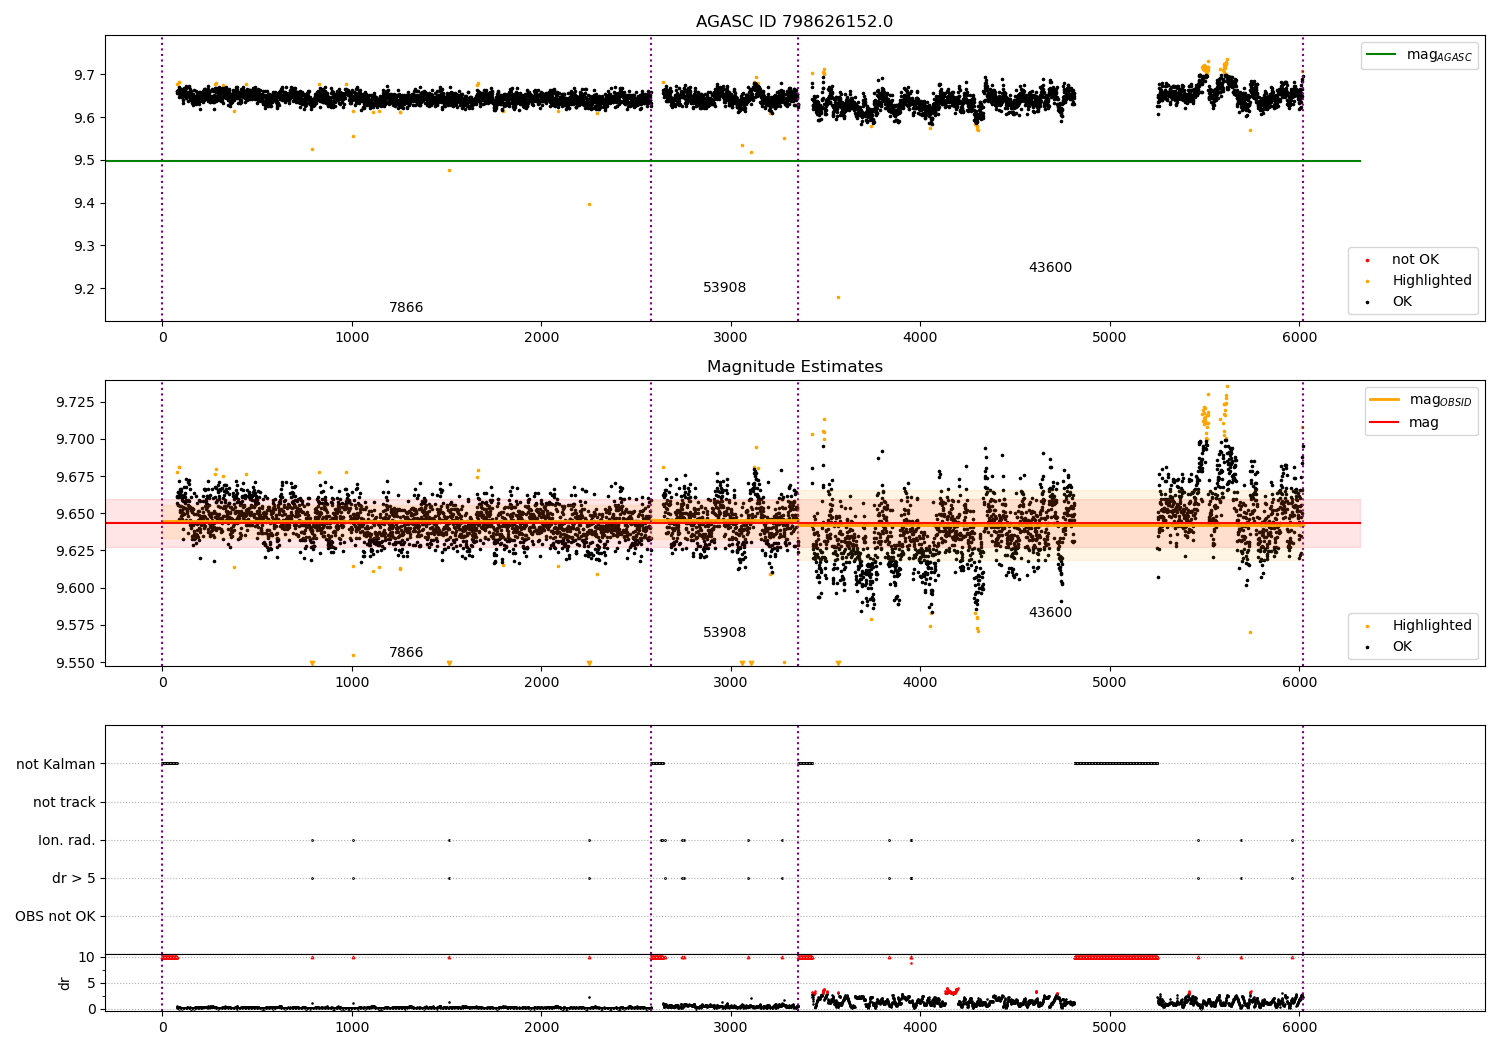Screen dimensions: 1500x1050
Task: Click the 5 tick on the dr axis
Action: click(x=92, y=983)
